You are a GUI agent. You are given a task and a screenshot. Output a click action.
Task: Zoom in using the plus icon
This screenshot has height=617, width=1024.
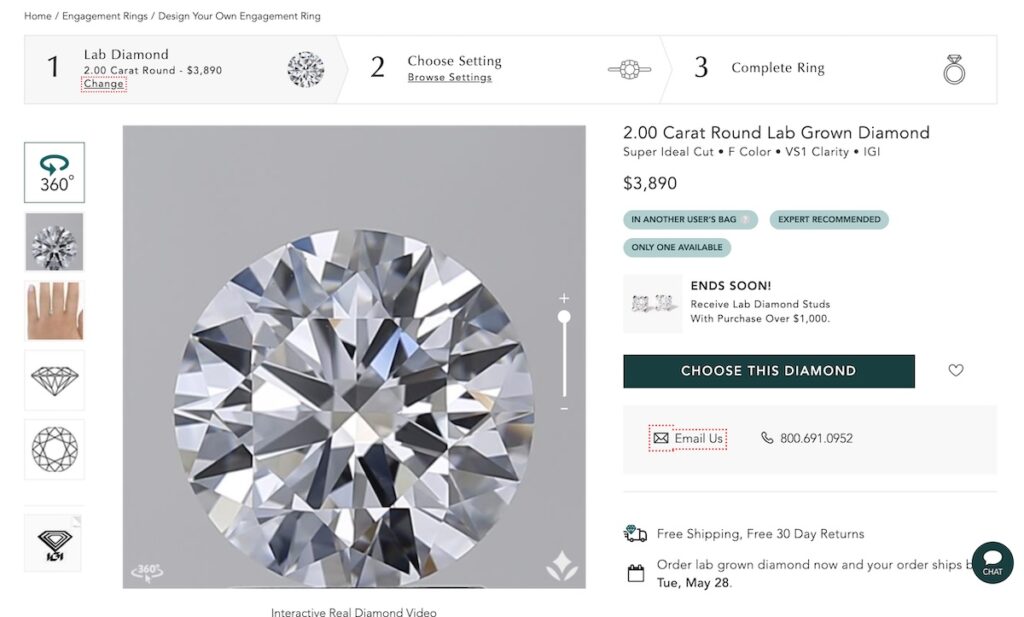tap(564, 297)
